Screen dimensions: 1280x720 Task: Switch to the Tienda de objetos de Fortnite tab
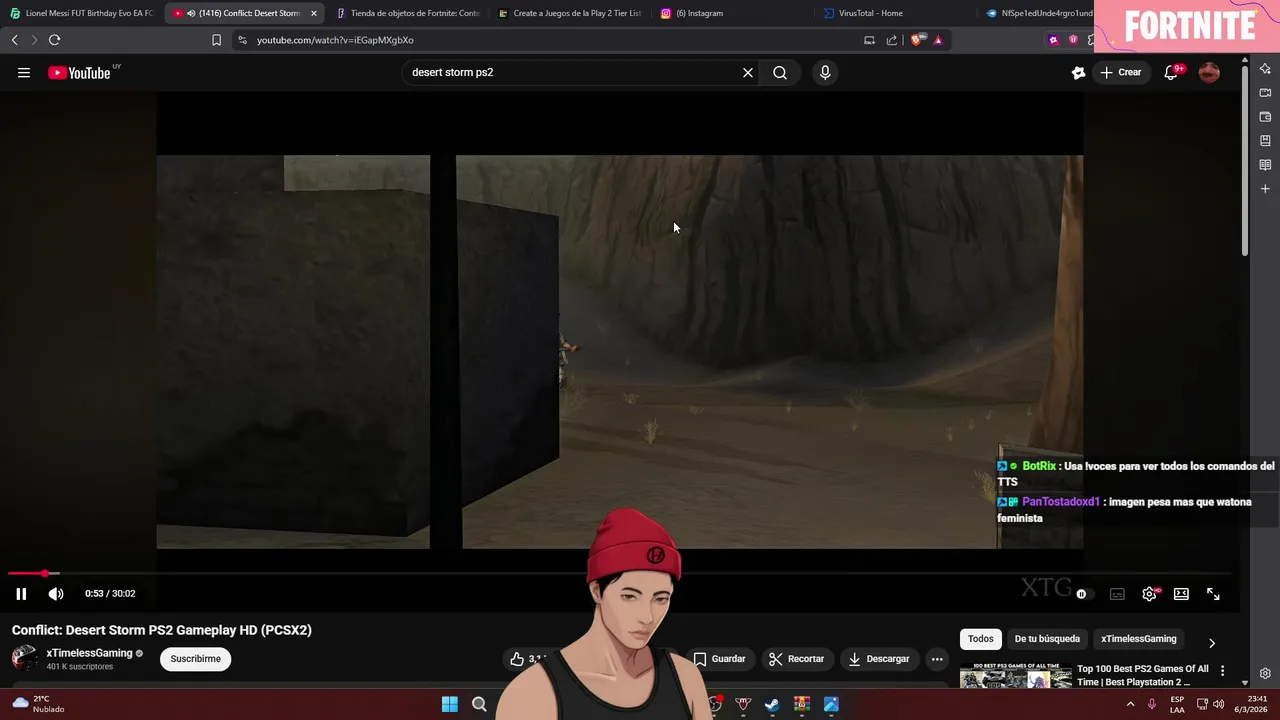pos(406,13)
